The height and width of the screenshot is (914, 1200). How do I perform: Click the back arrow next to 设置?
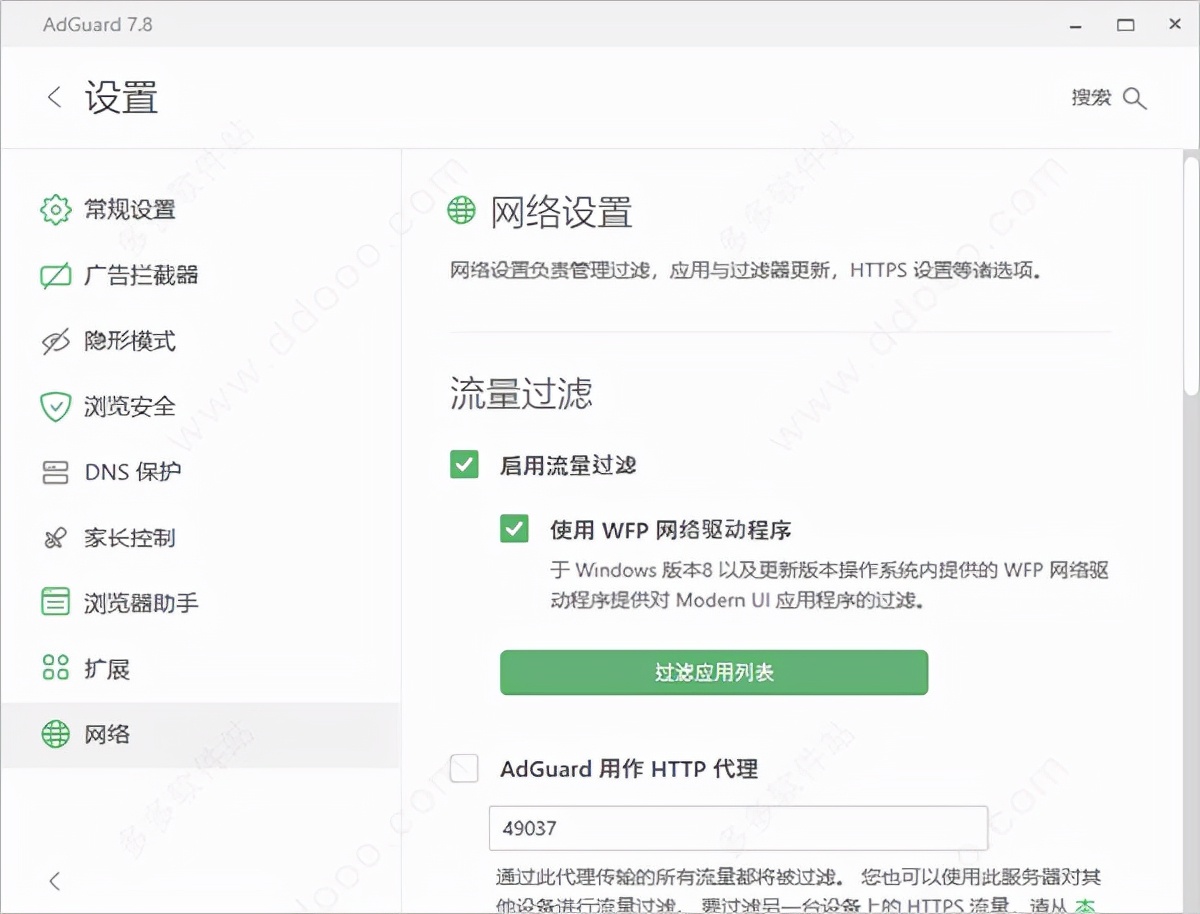(54, 97)
